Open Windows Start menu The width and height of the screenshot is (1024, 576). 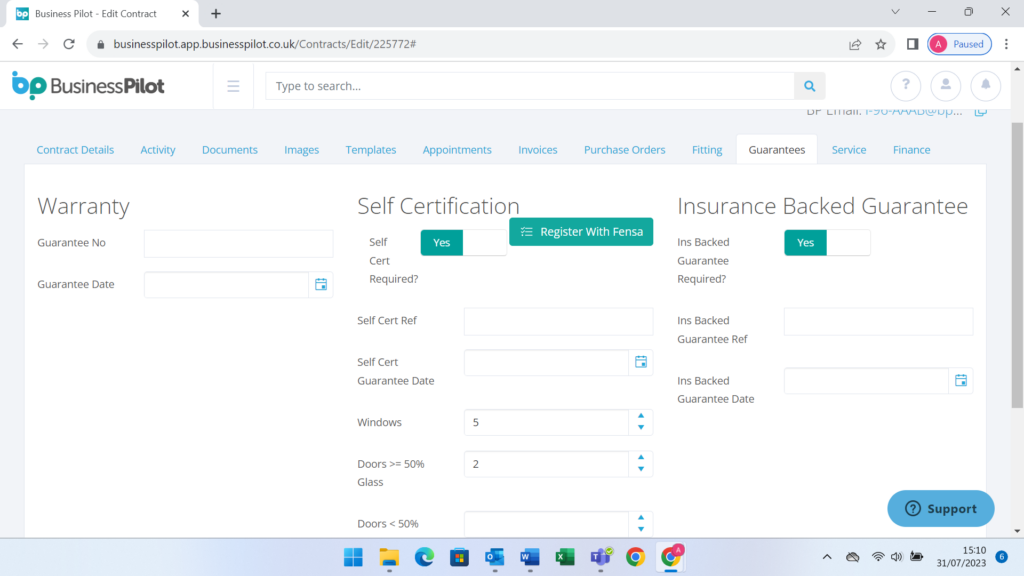[353, 557]
